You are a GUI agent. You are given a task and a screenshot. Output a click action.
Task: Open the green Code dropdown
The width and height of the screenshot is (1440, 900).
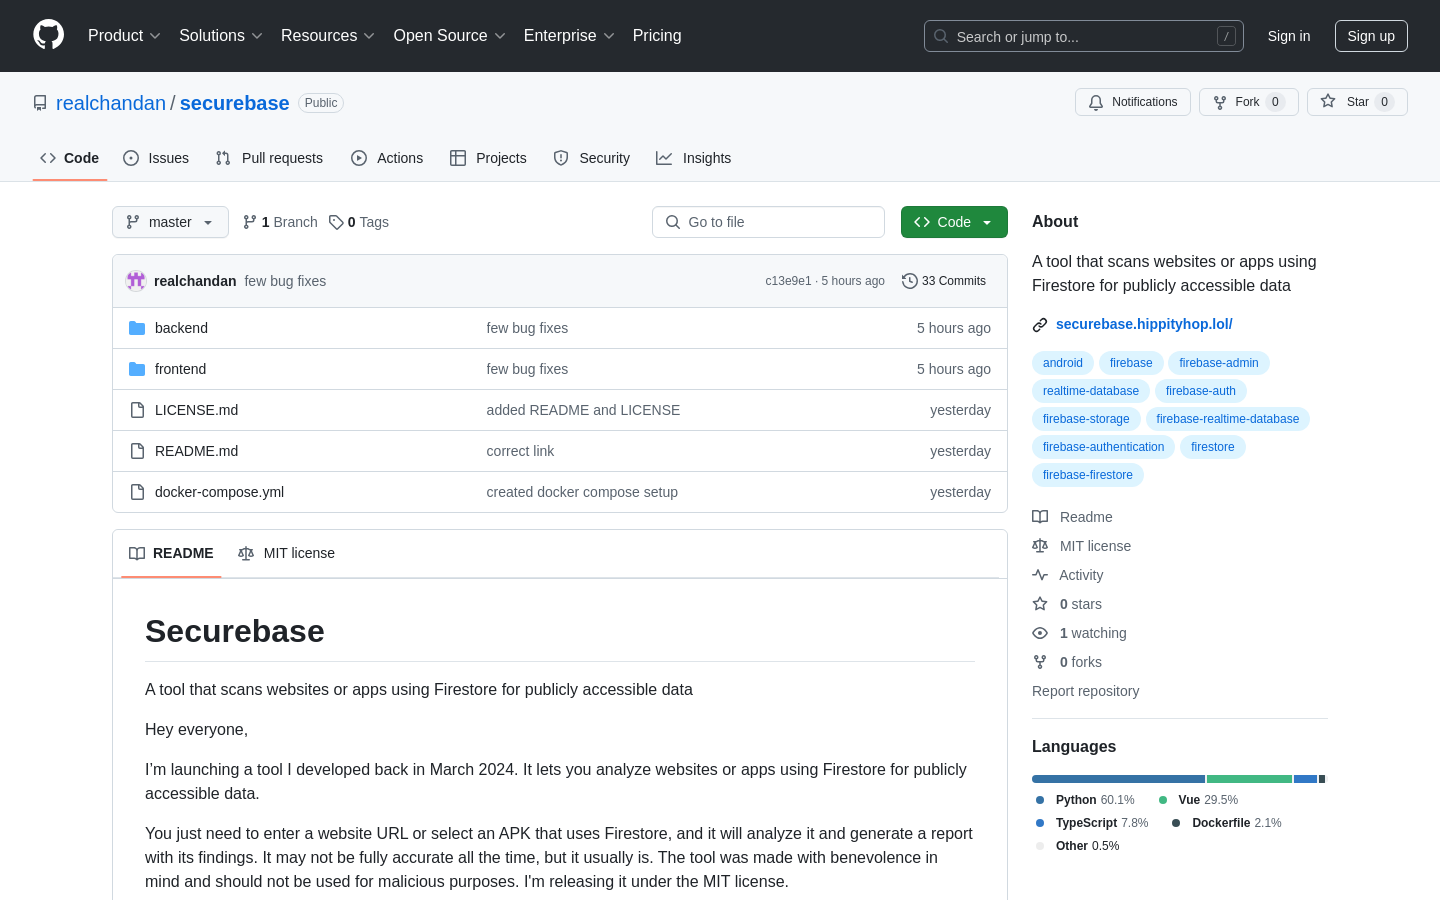coord(954,222)
